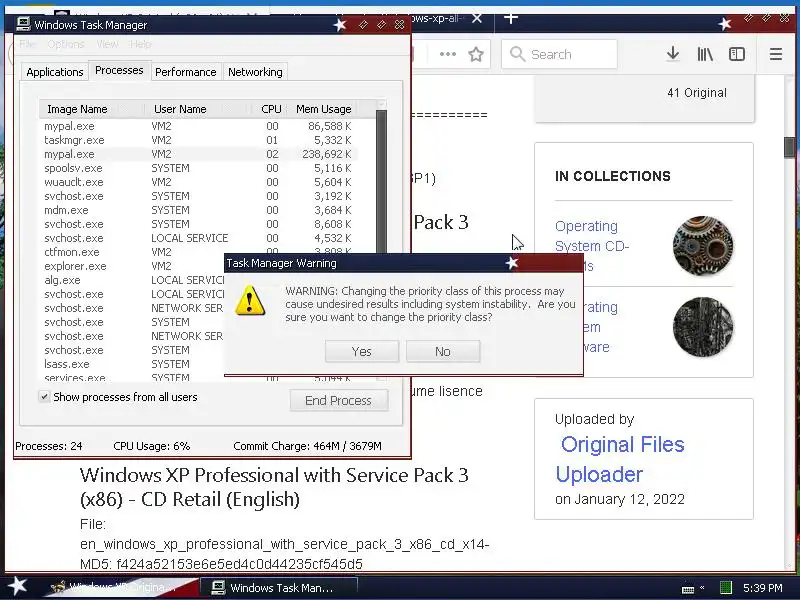This screenshot has width=800, height=600.
Task: Open the browser Library icon
Action: click(x=705, y=54)
